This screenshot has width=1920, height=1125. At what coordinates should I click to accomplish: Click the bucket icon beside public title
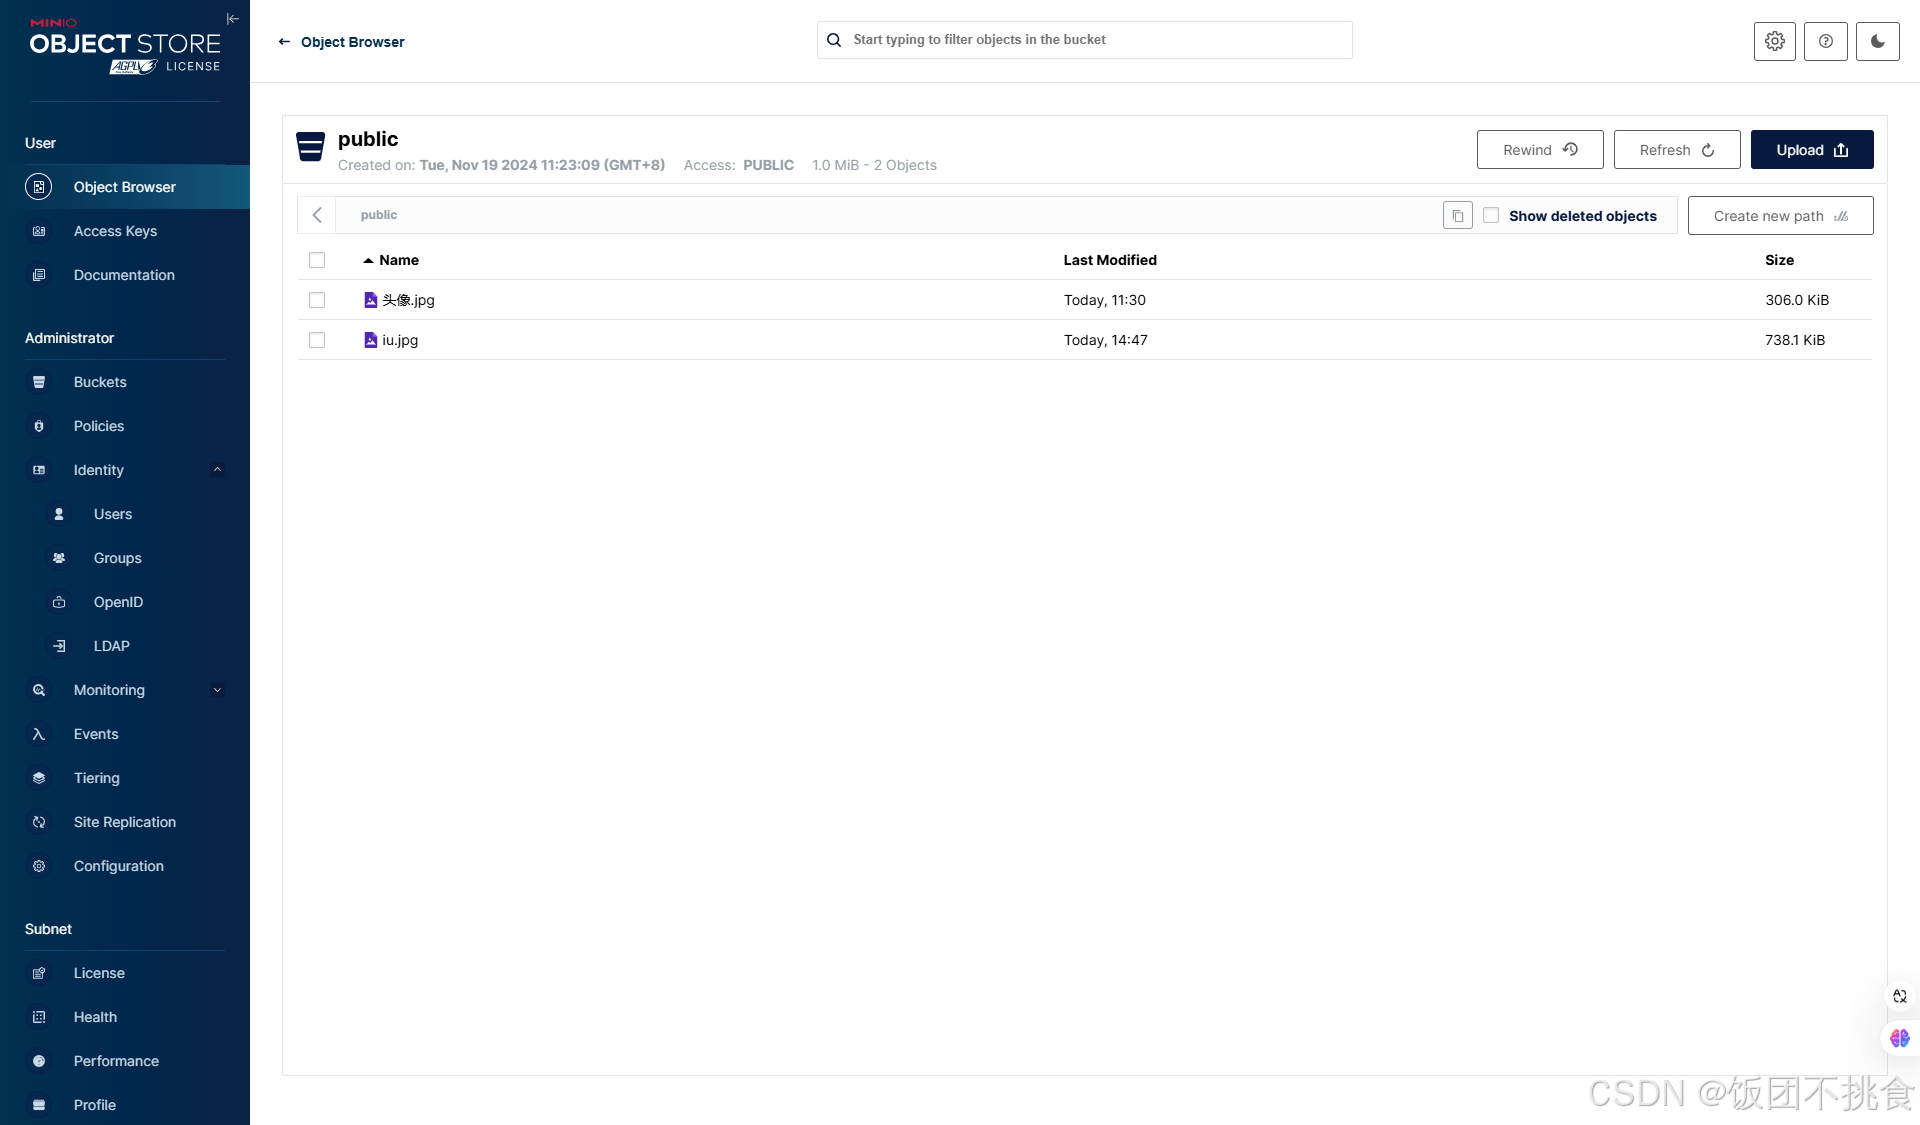(311, 147)
